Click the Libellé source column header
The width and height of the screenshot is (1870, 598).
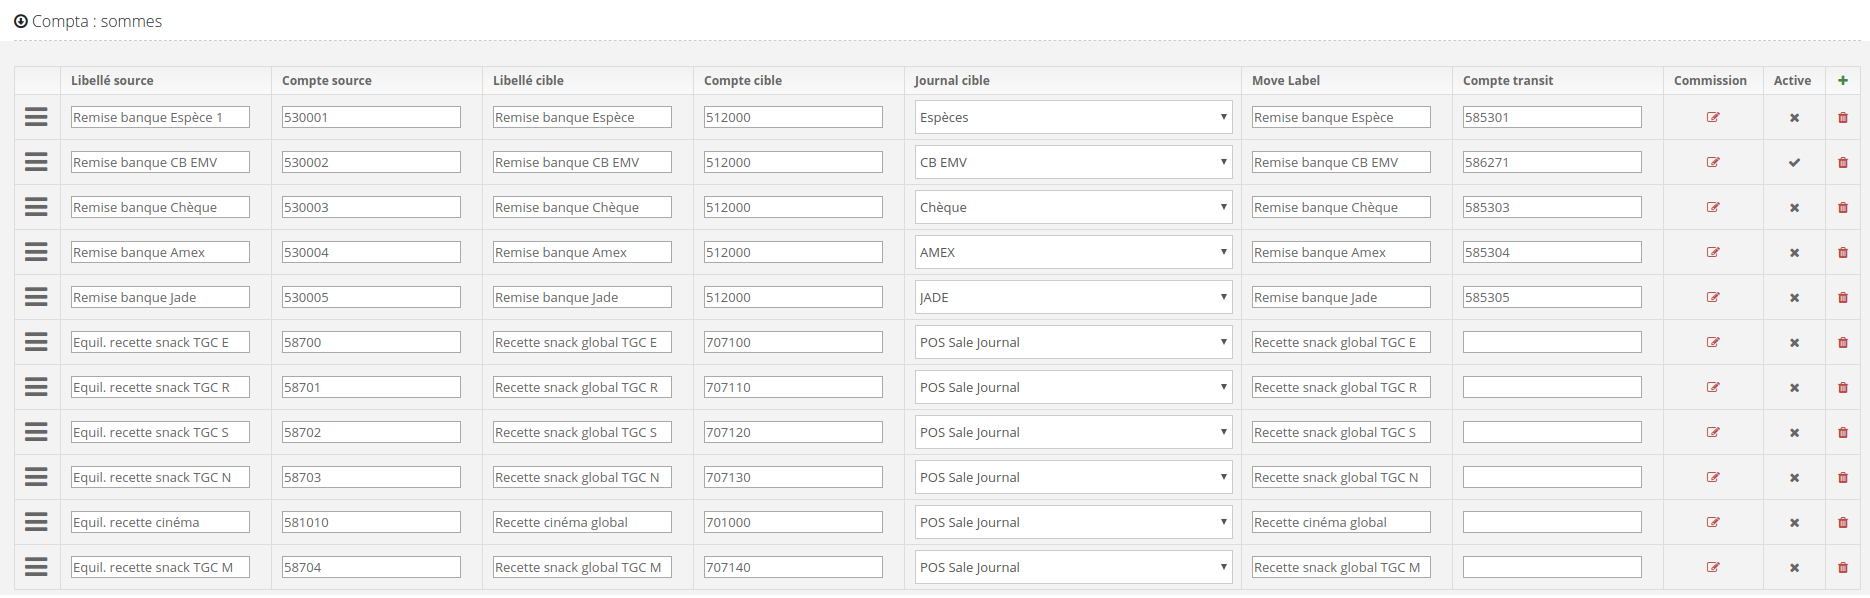pos(112,81)
